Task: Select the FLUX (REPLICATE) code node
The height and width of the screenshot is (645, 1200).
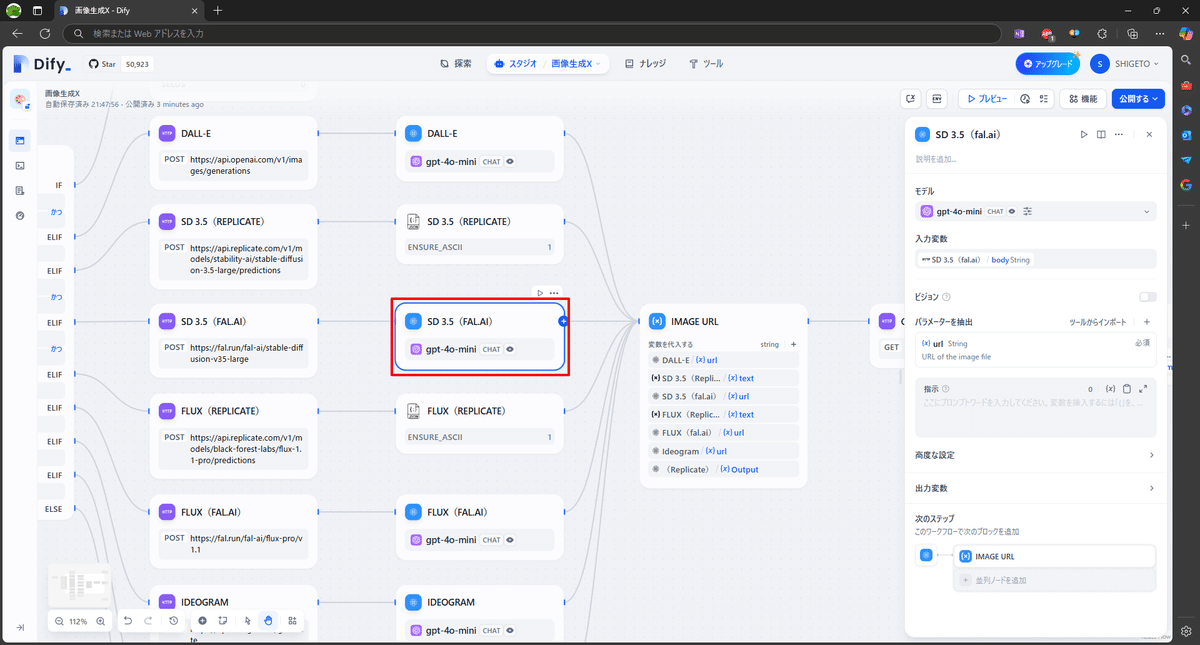Action: coord(480,423)
